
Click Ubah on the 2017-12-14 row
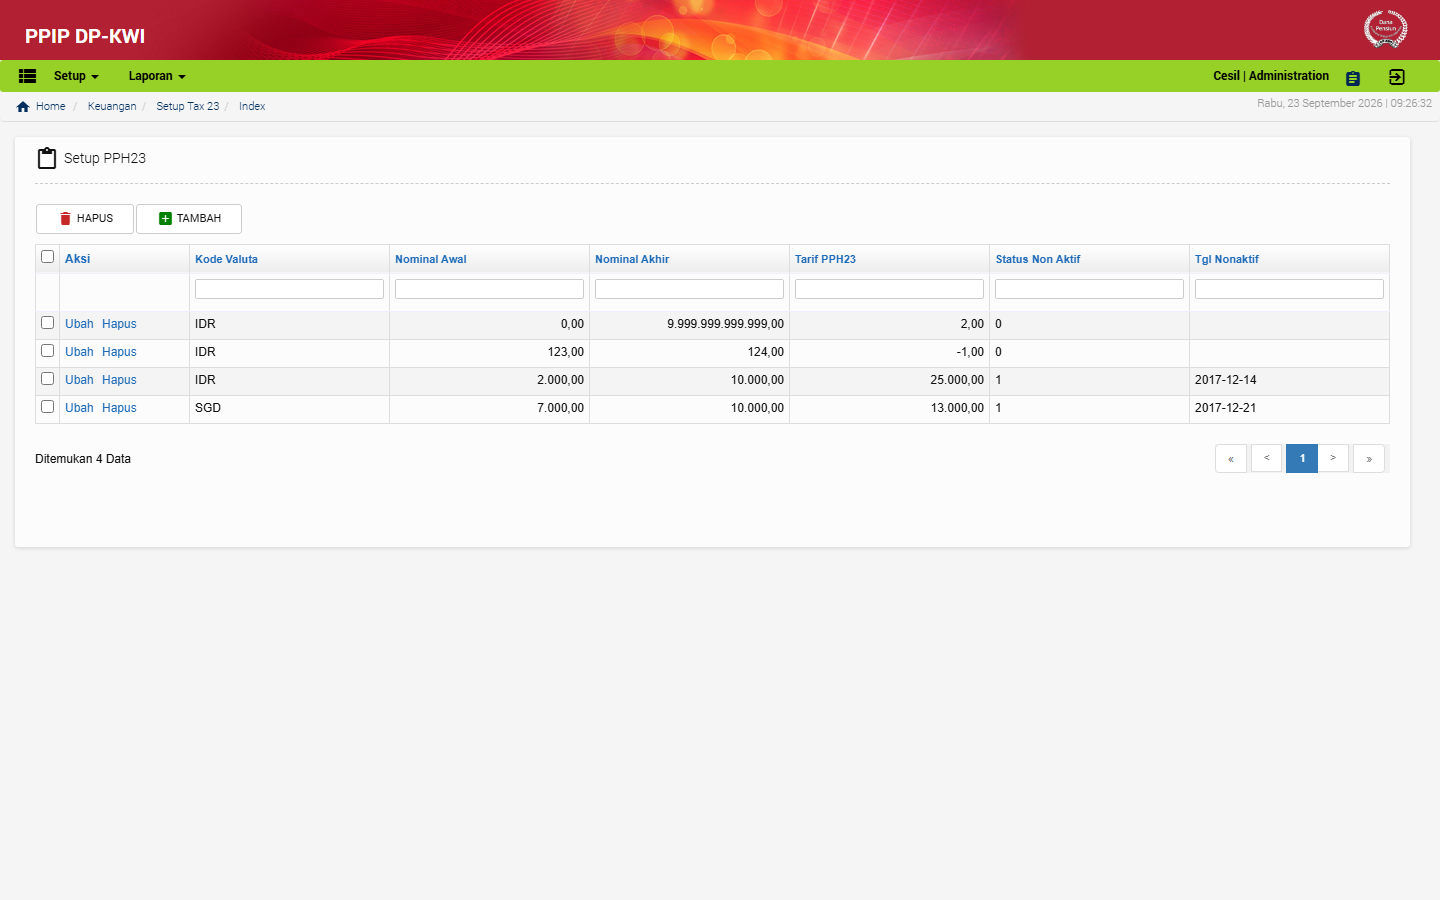79,380
